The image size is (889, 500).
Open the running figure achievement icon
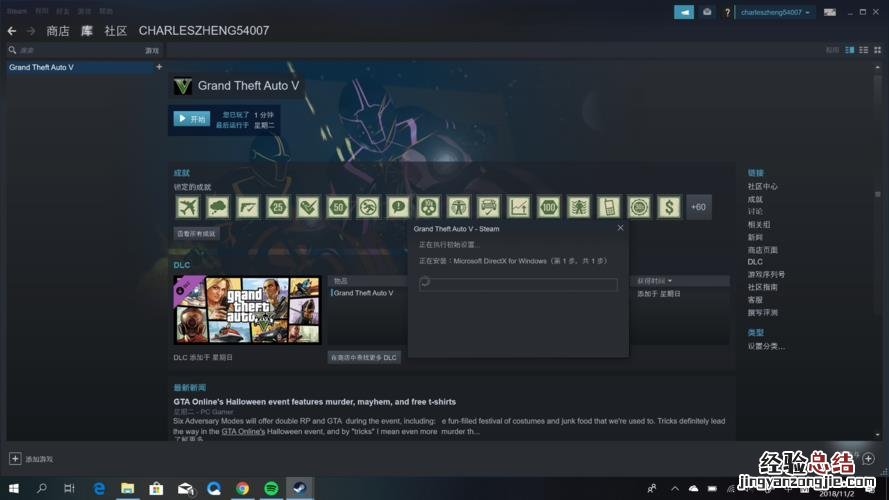(x=368, y=207)
